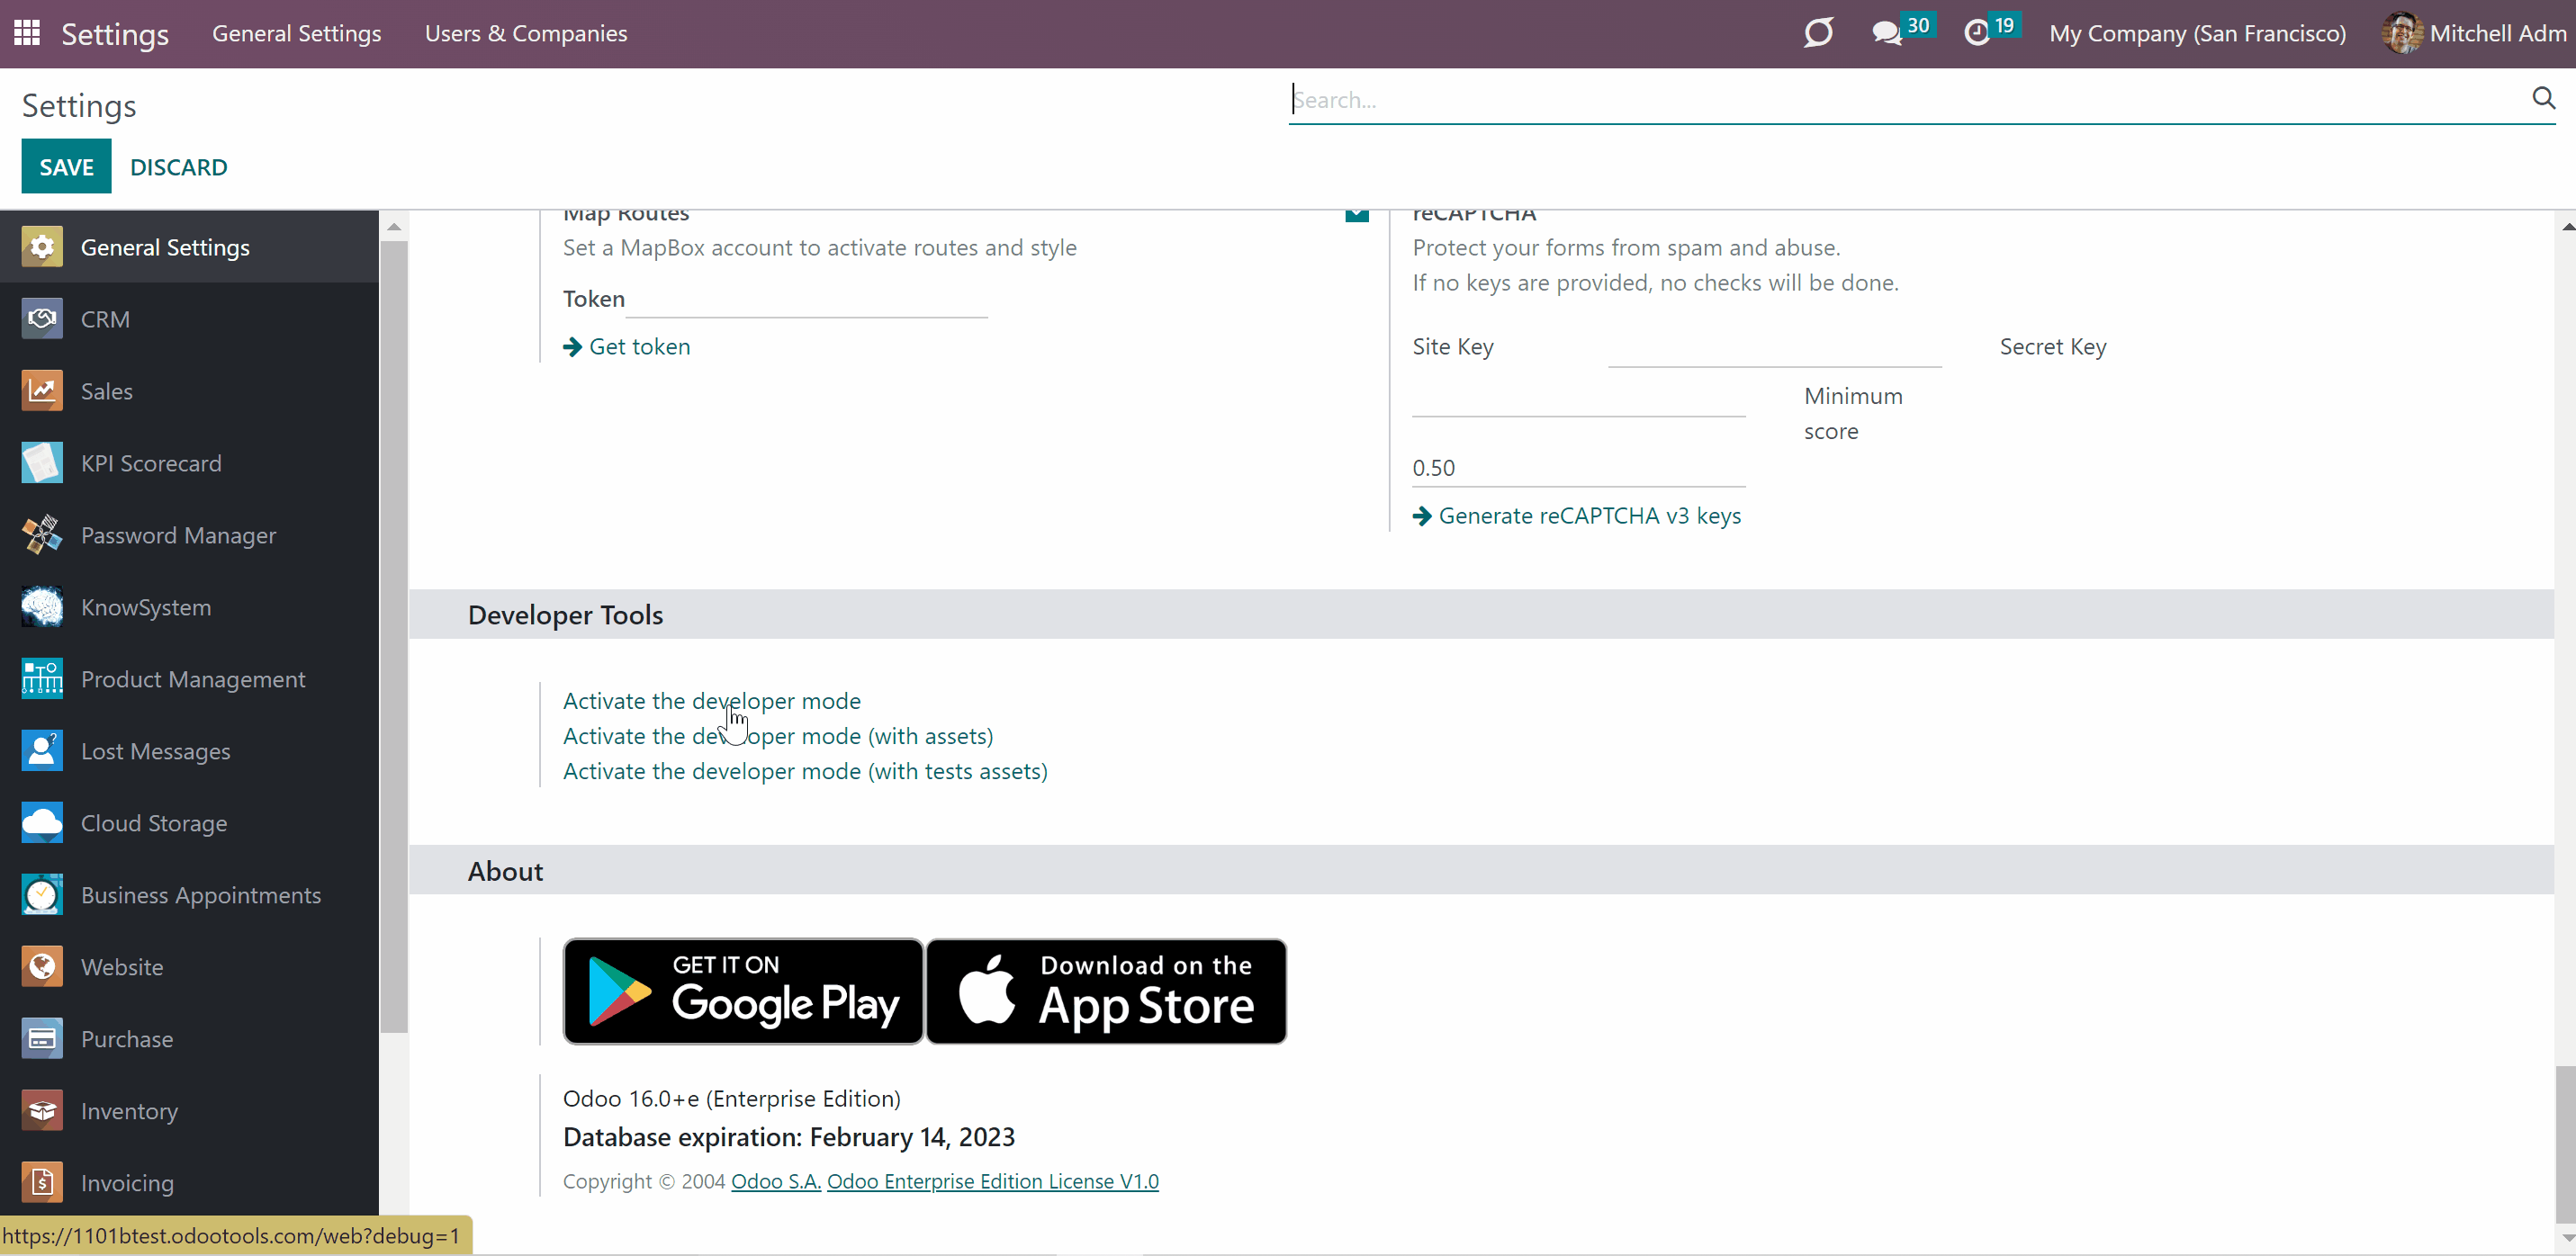Click the SAVE button

click(x=66, y=167)
